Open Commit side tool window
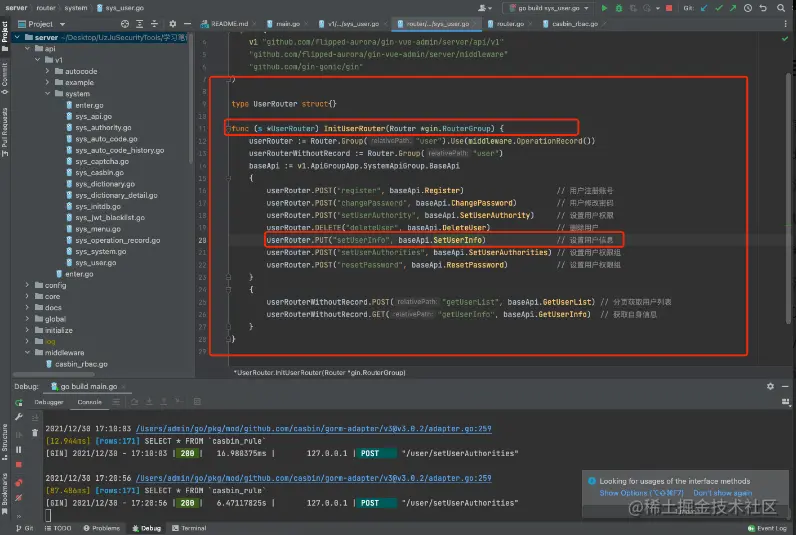The width and height of the screenshot is (796, 535). click(x=5, y=79)
